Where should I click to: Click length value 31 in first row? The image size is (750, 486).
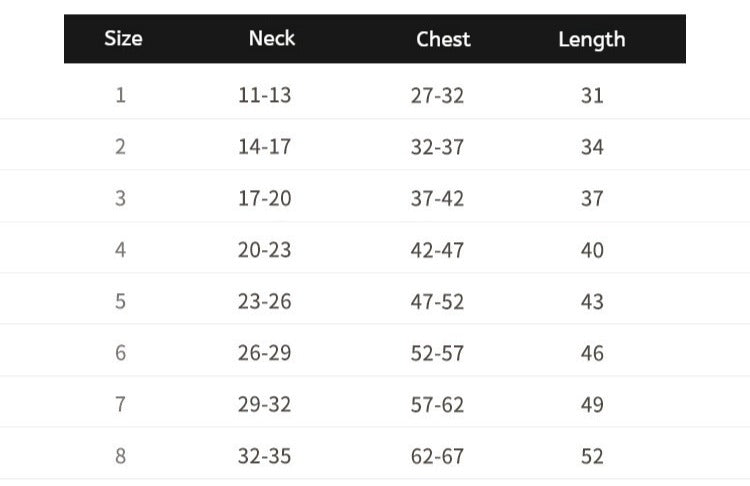592,96
